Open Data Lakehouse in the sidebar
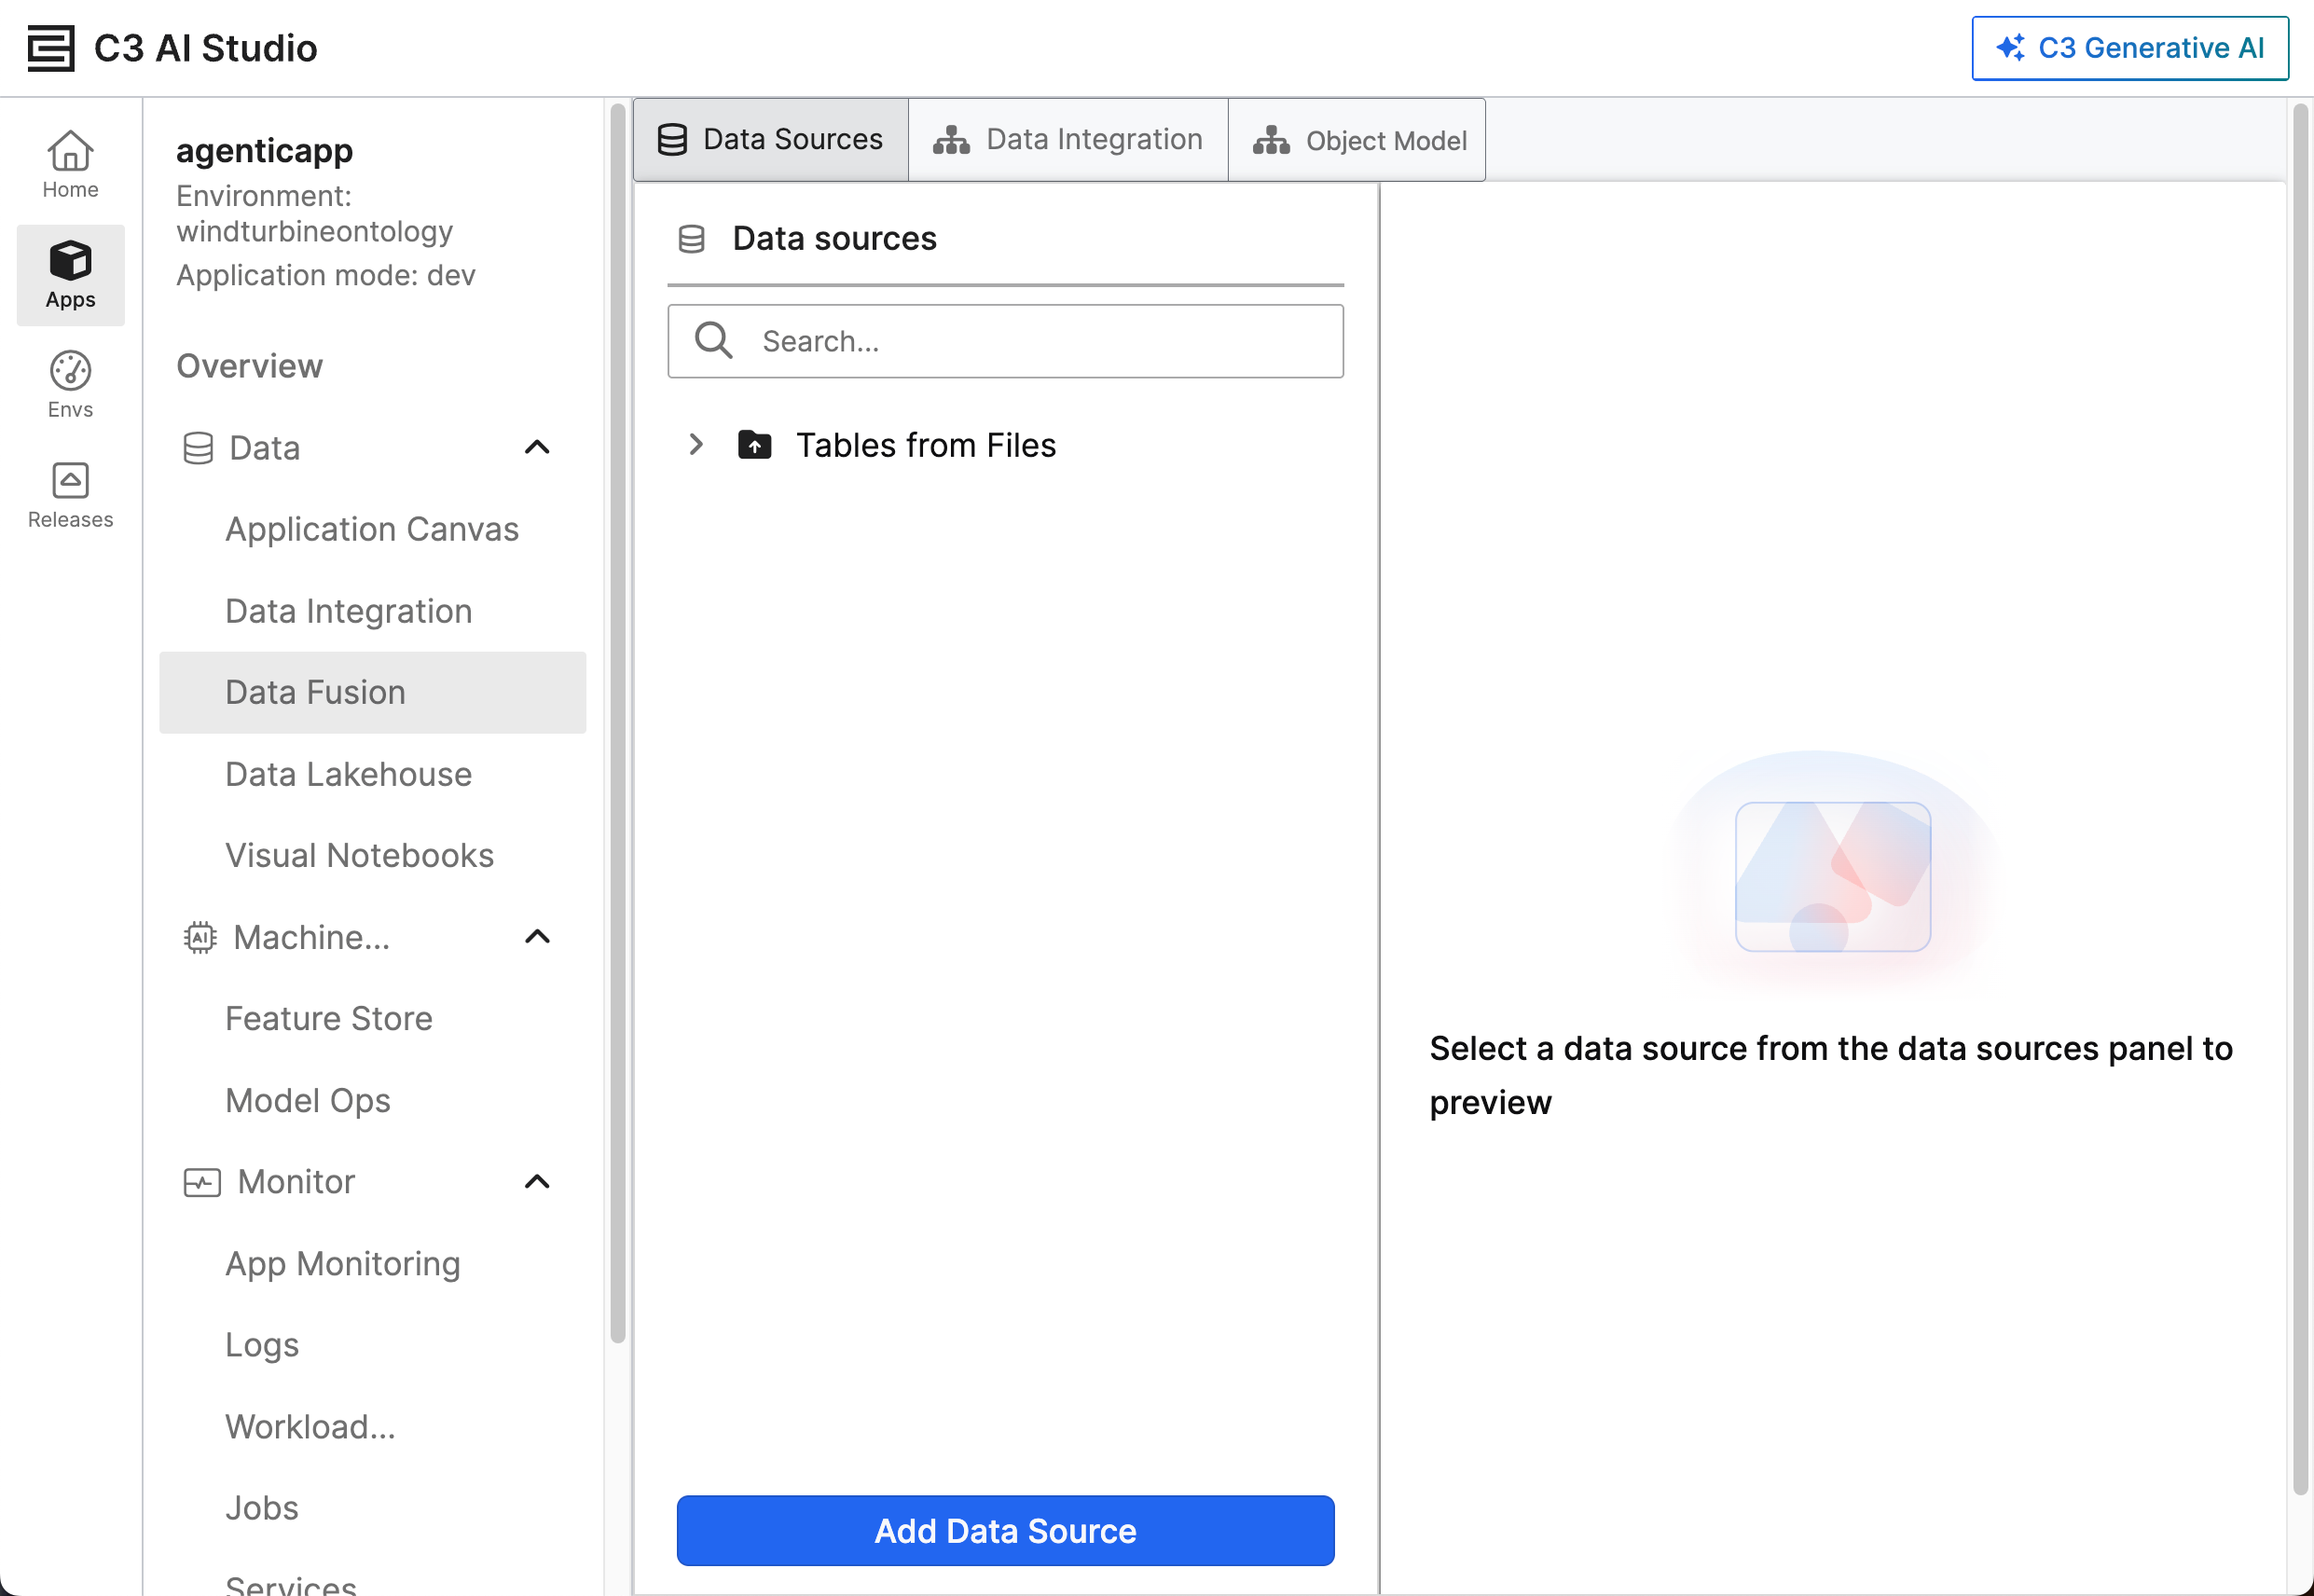 pos(348,774)
